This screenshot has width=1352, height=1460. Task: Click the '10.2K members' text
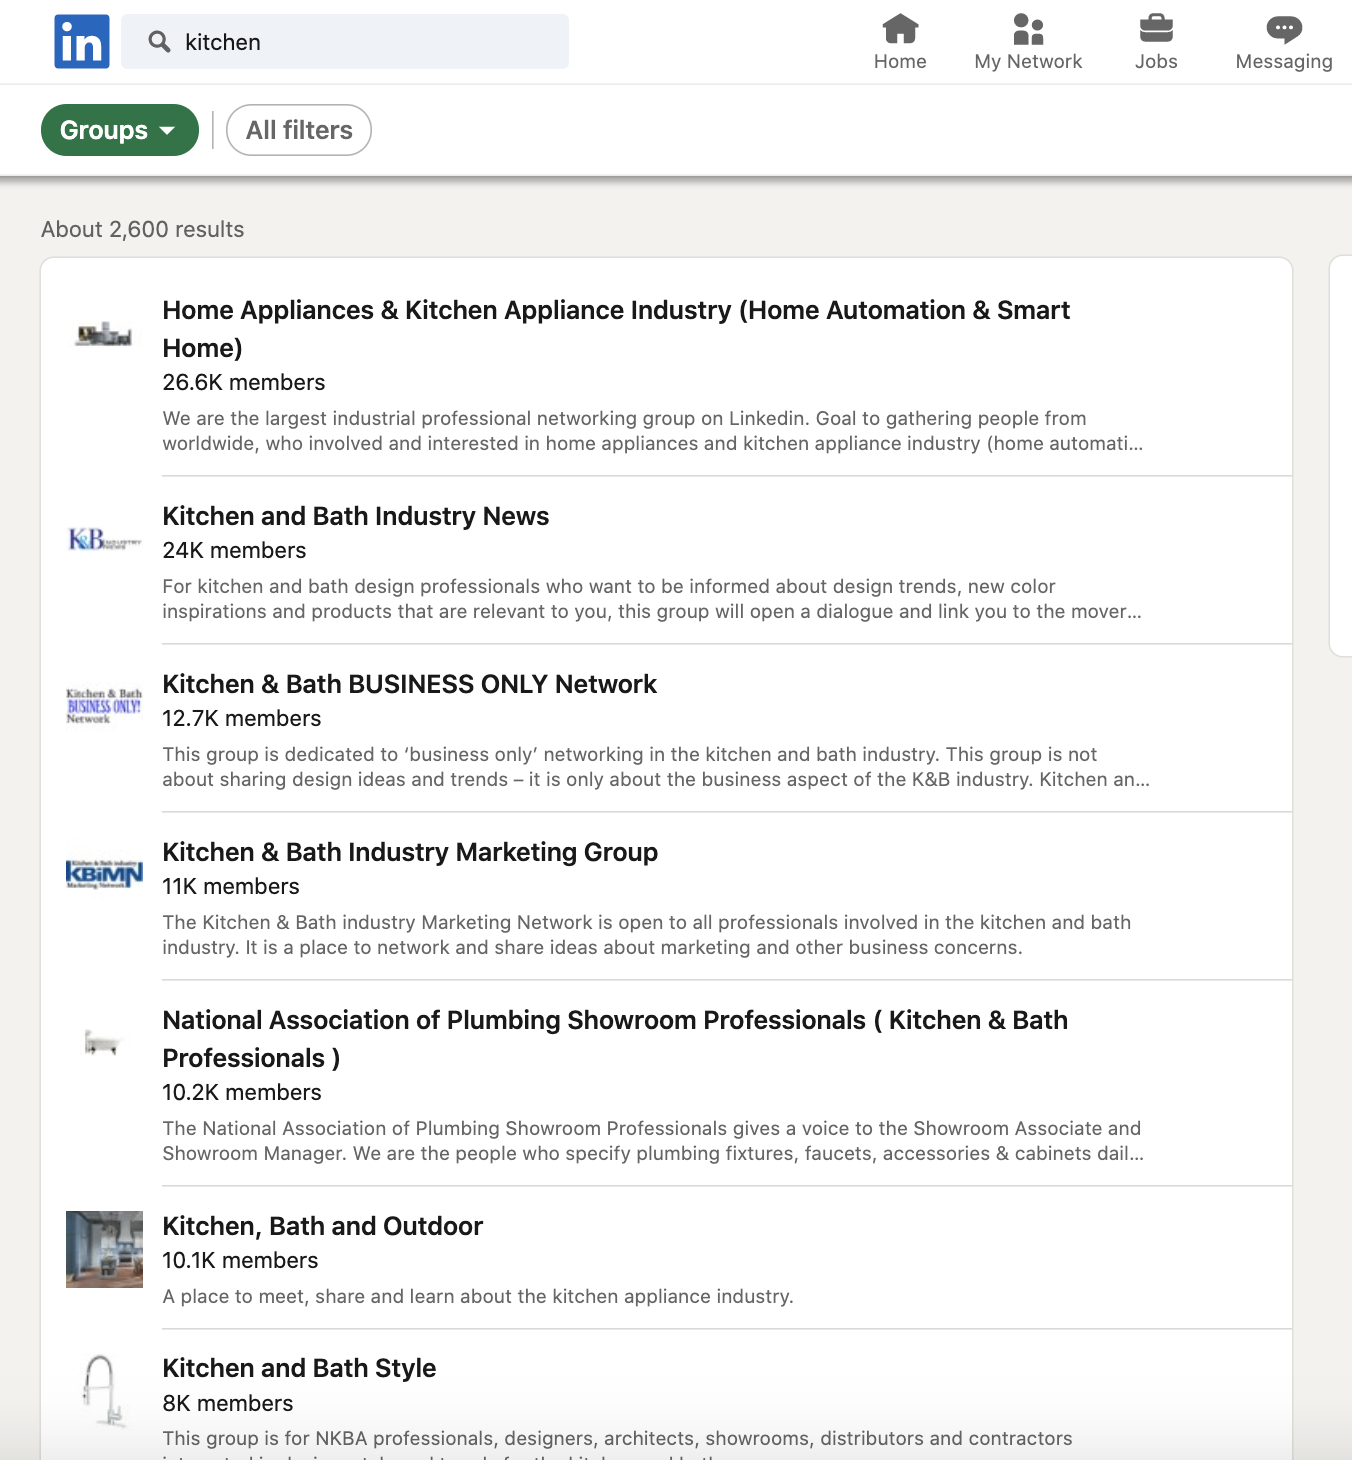tap(242, 1092)
